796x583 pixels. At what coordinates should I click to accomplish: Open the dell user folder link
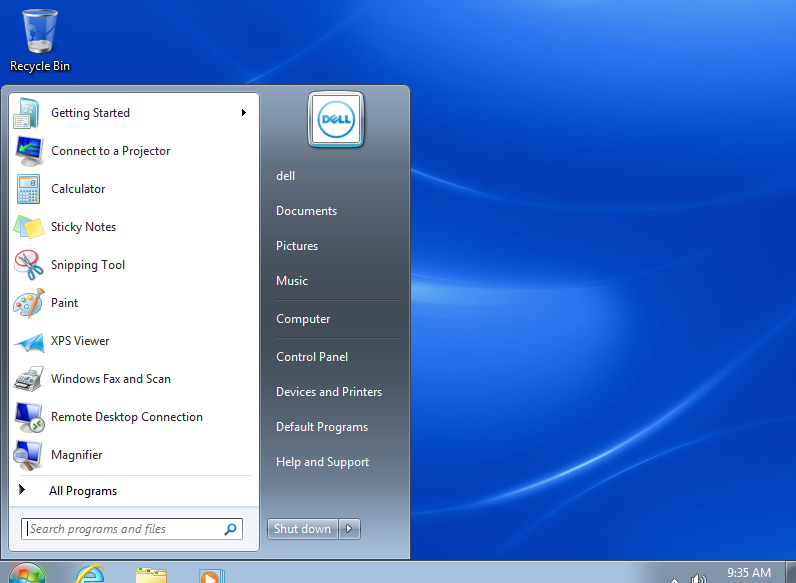(x=285, y=176)
